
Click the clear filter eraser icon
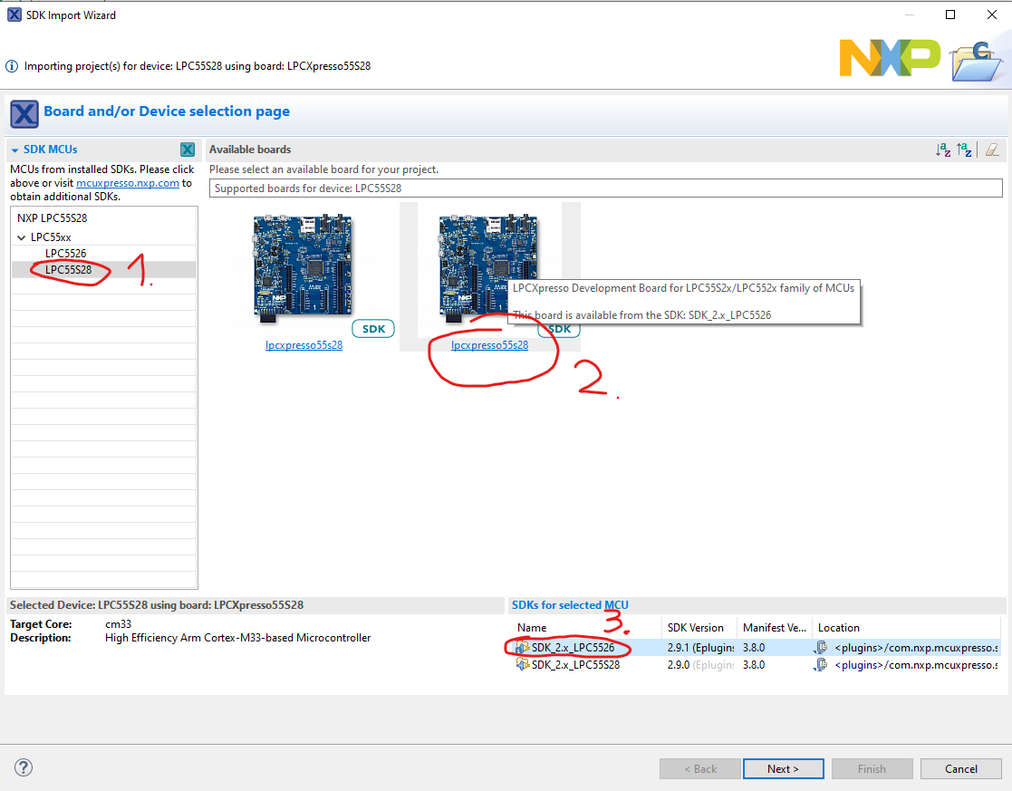click(992, 150)
